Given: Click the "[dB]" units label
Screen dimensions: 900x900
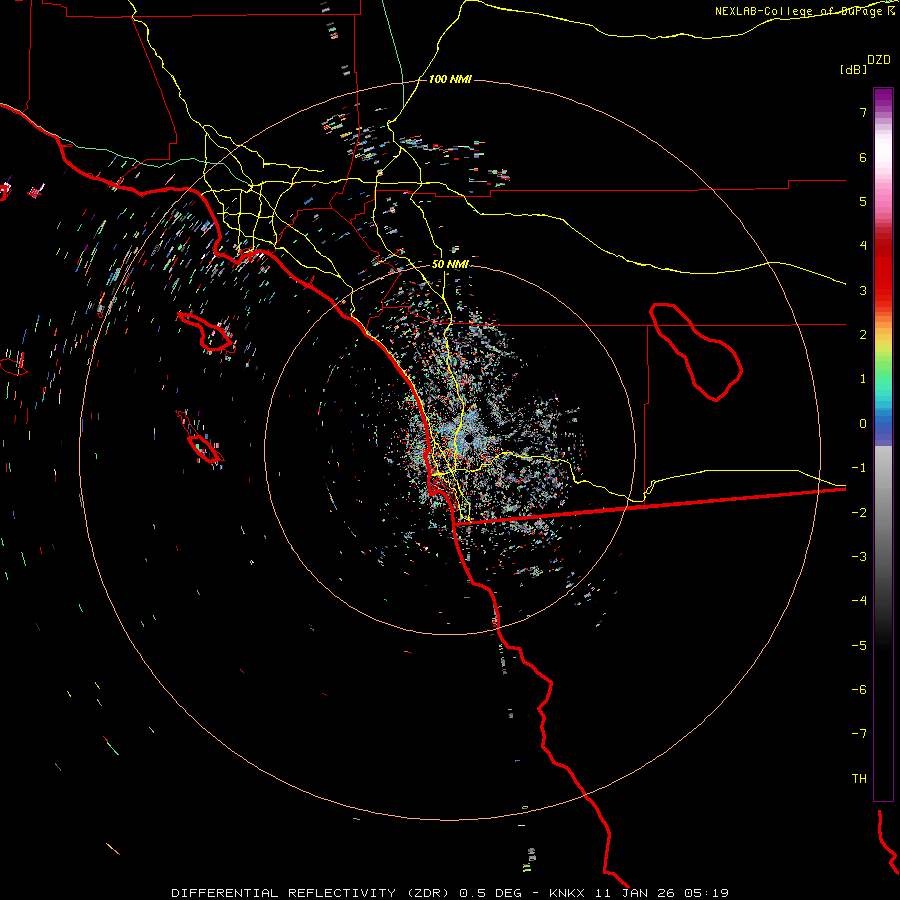Looking at the screenshot, I should point(853,69).
